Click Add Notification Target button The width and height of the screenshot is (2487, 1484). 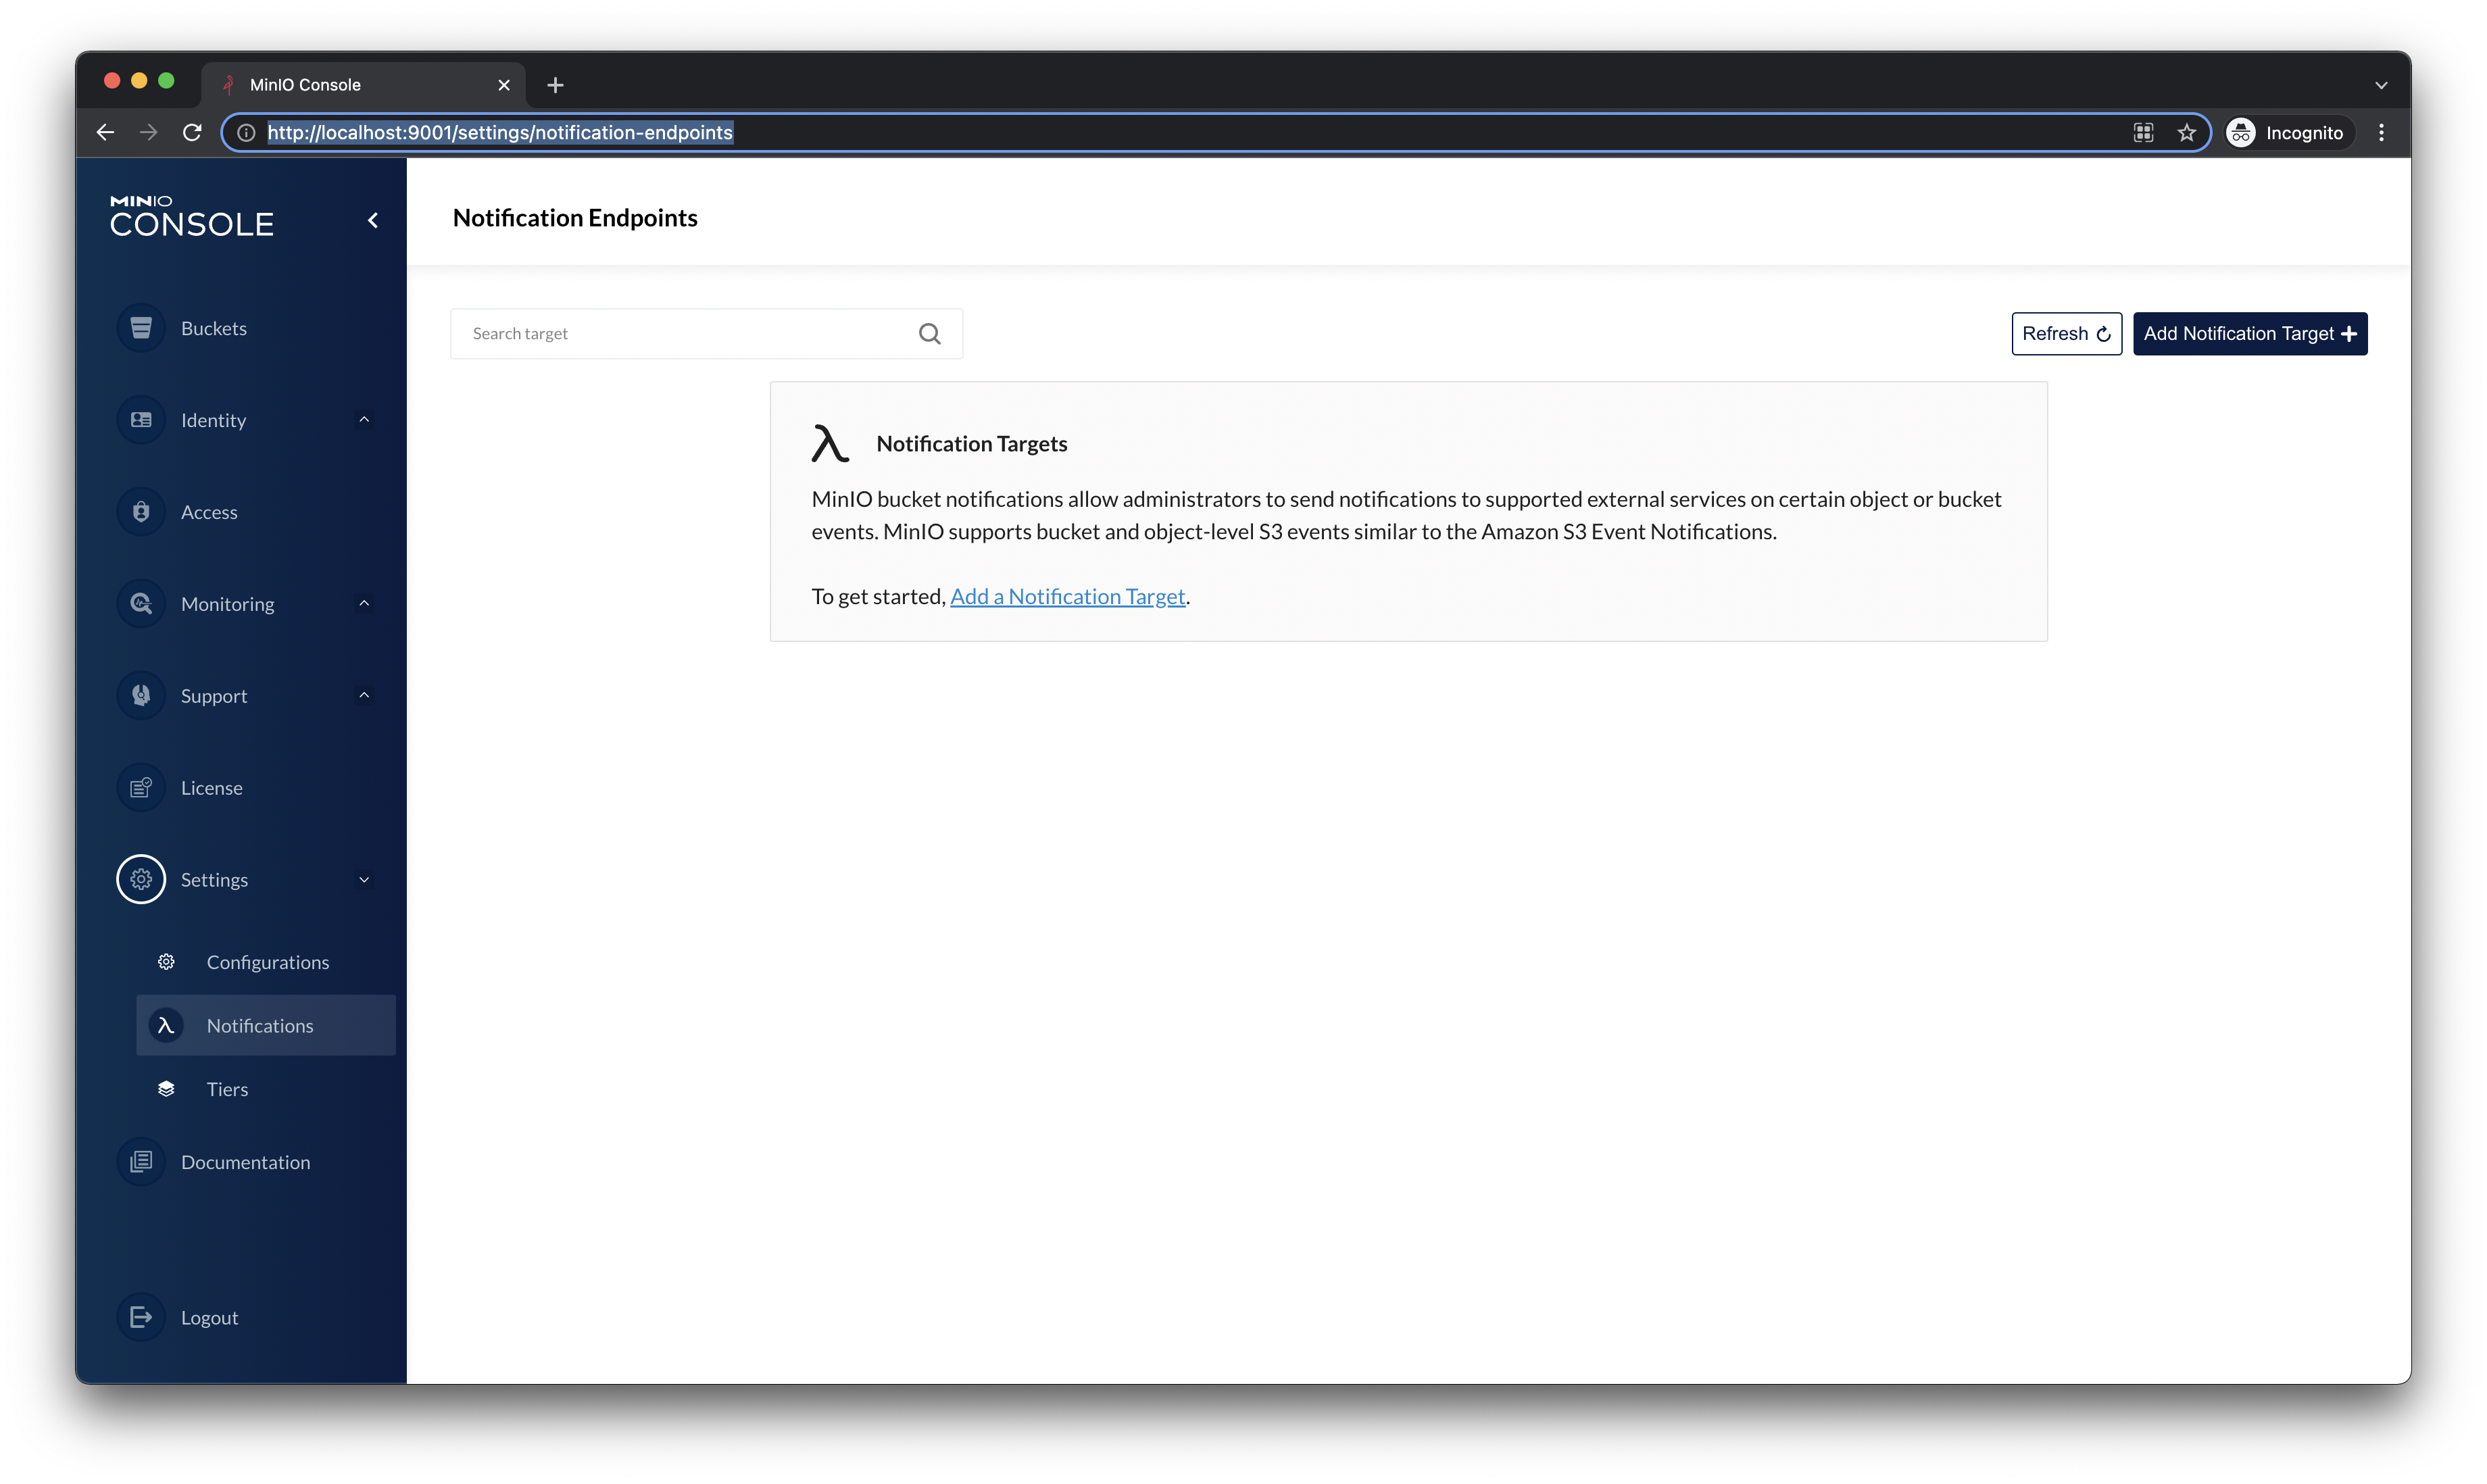2250,332
